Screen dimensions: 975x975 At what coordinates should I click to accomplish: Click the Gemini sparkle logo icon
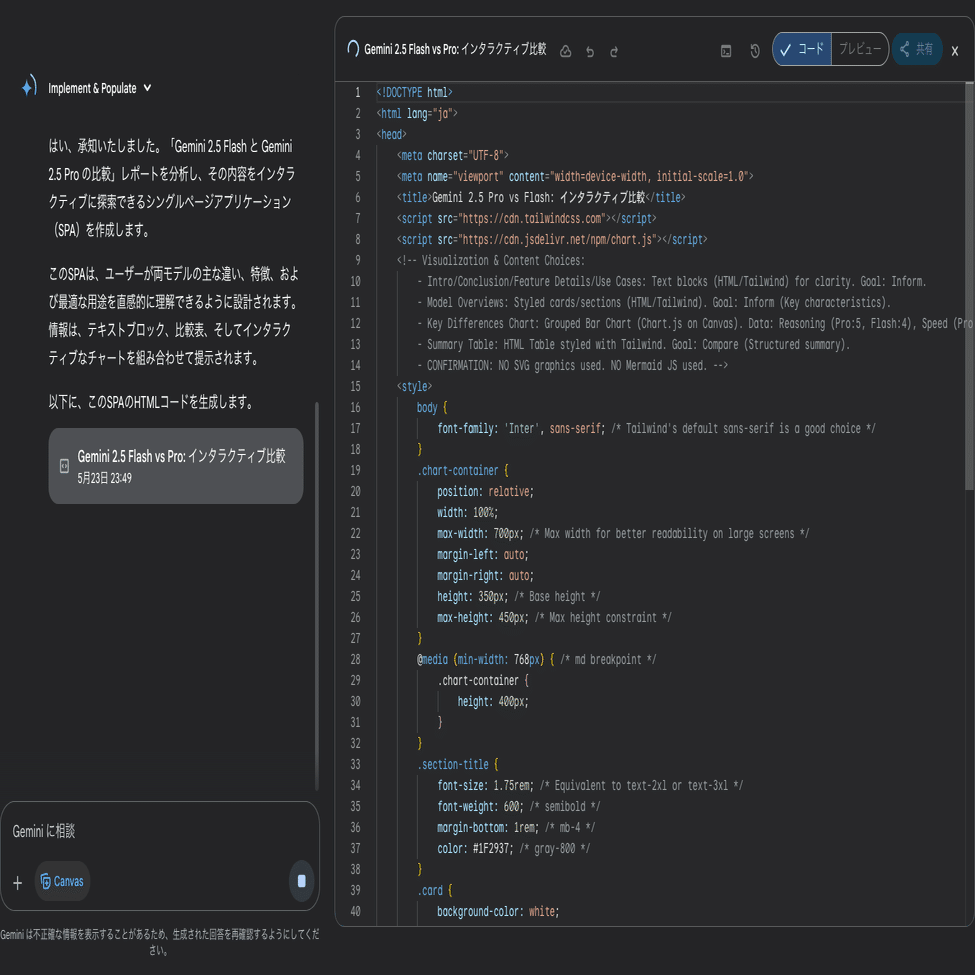pos(29,86)
